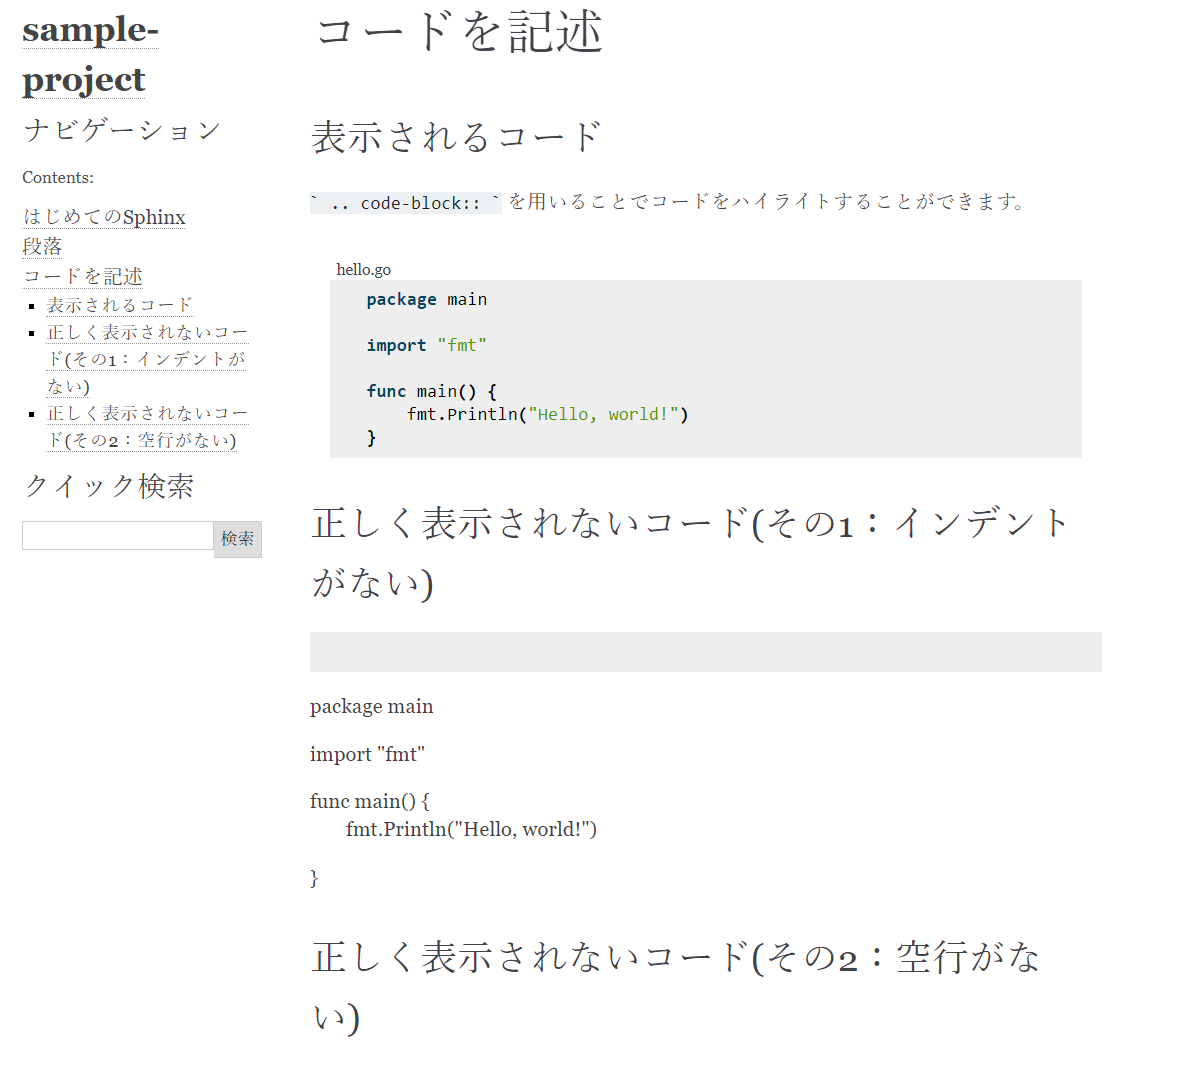Open the はじめてのSphinx contents link
The height and width of the screenshot is (1070, 1196).
103,217
